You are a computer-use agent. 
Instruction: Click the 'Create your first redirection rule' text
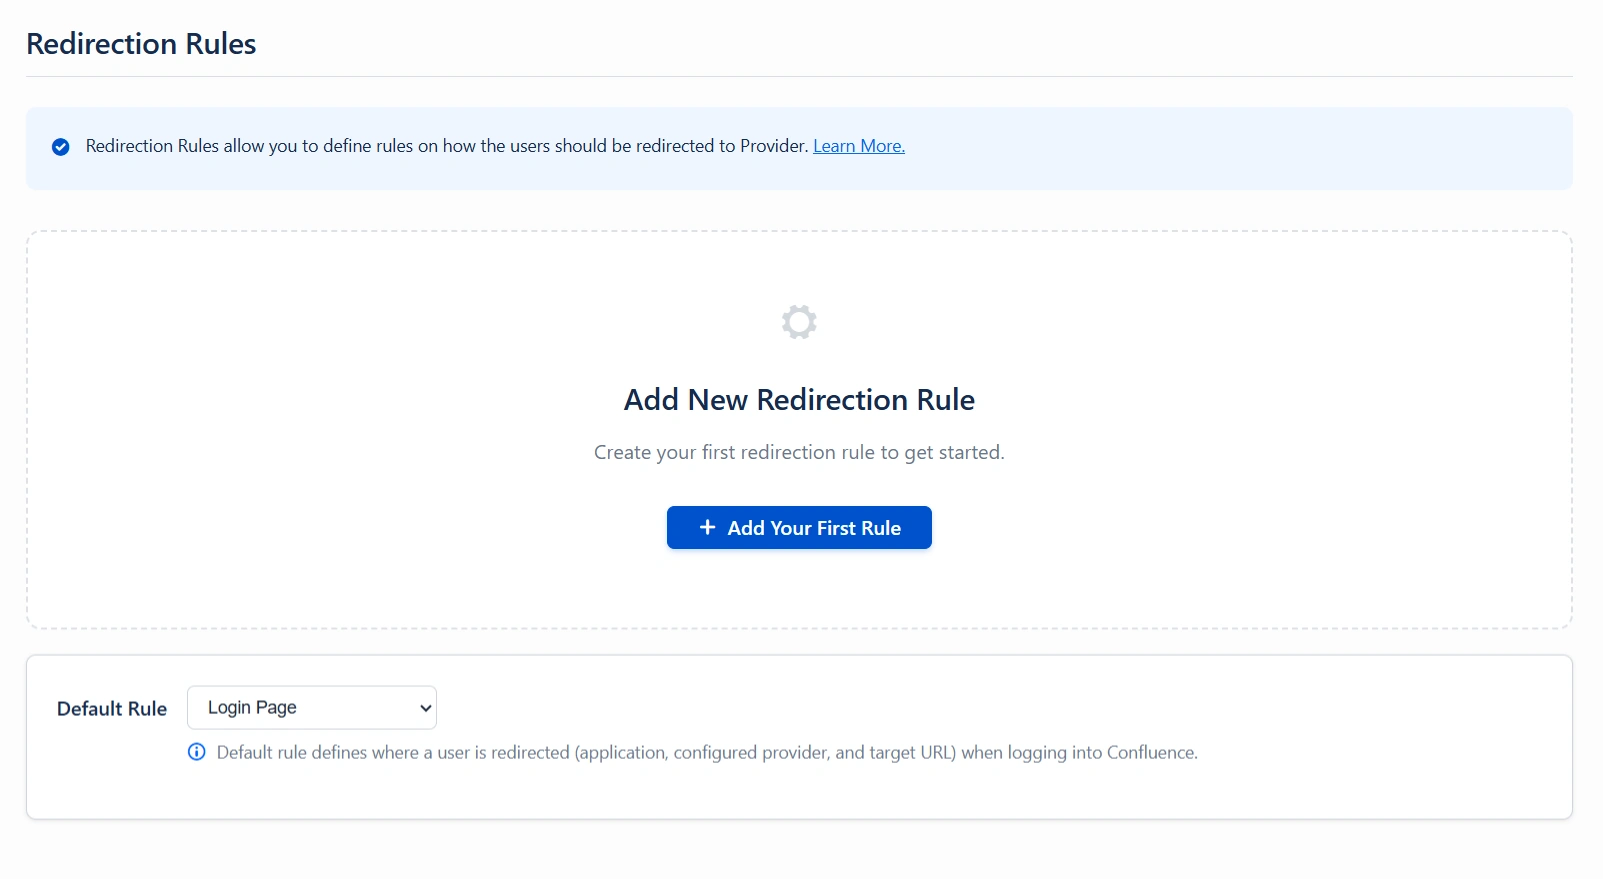click(x=799, y=453)
